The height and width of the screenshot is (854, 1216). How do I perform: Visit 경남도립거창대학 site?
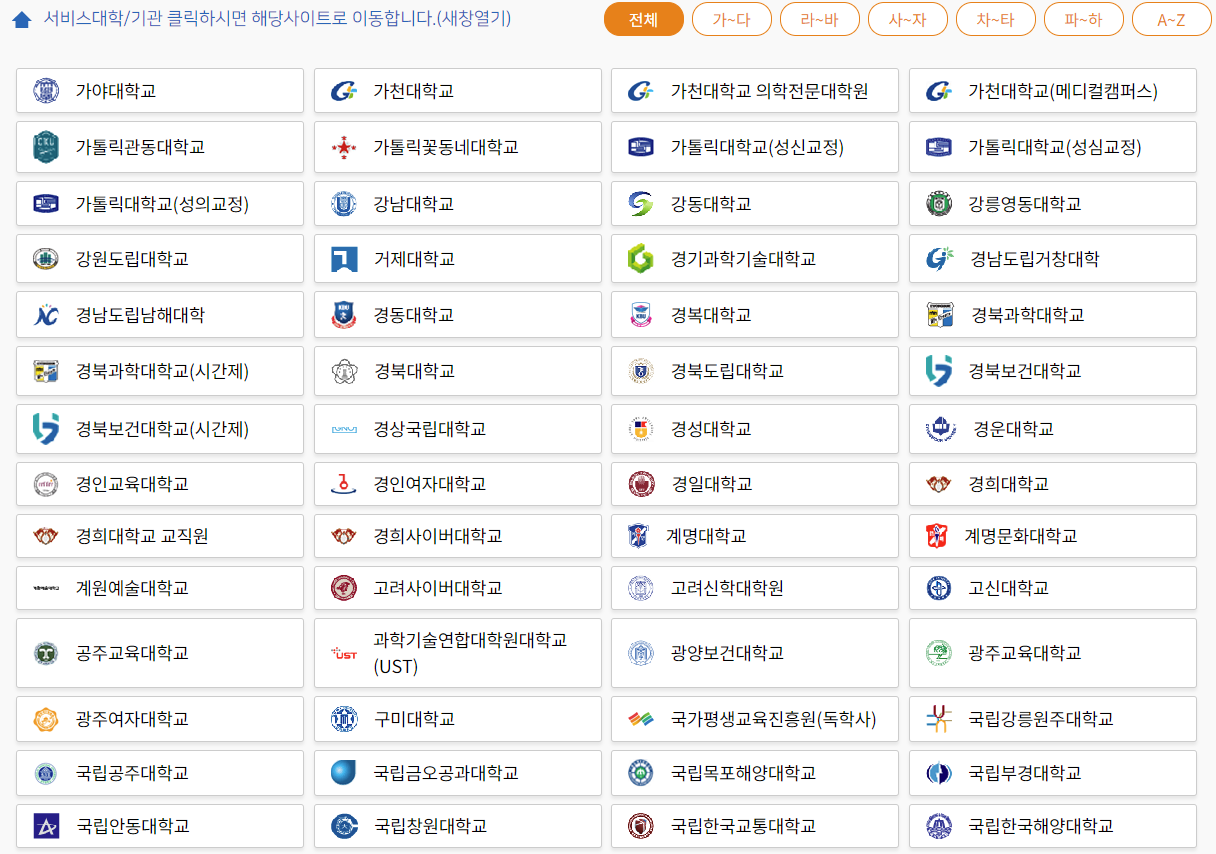click(1053, 259)
